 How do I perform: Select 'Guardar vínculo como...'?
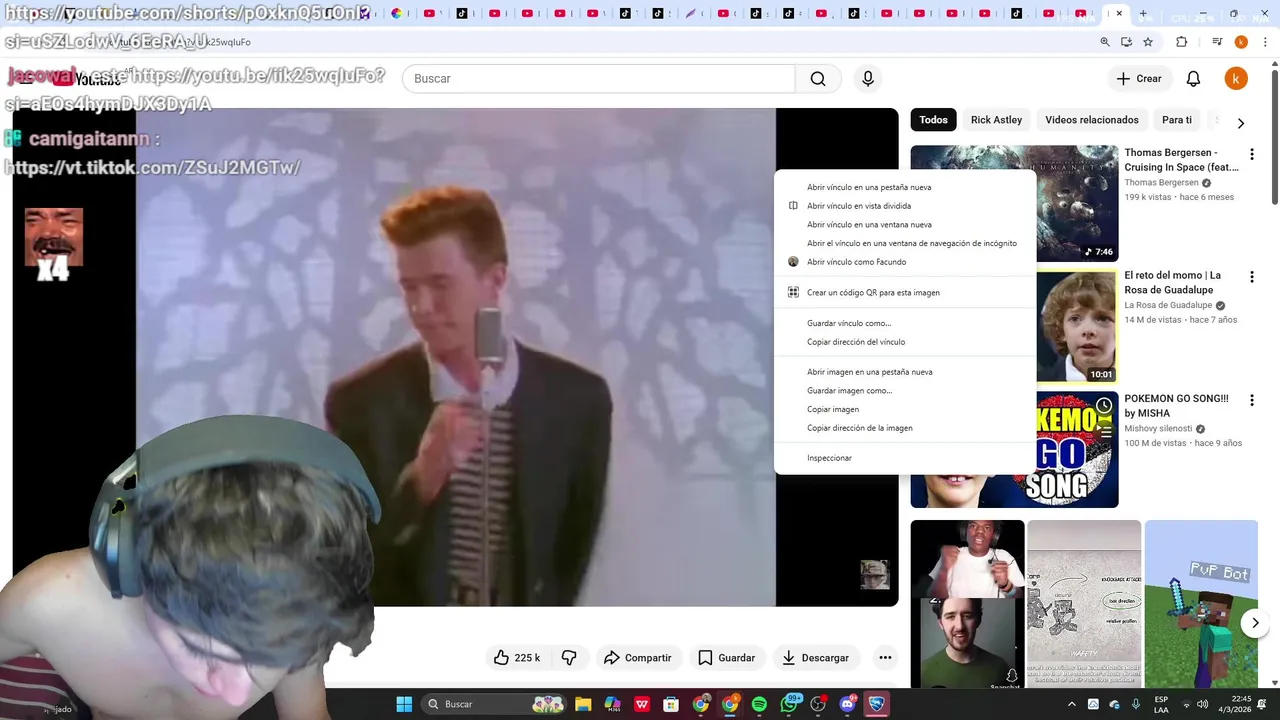coord(905,323)
